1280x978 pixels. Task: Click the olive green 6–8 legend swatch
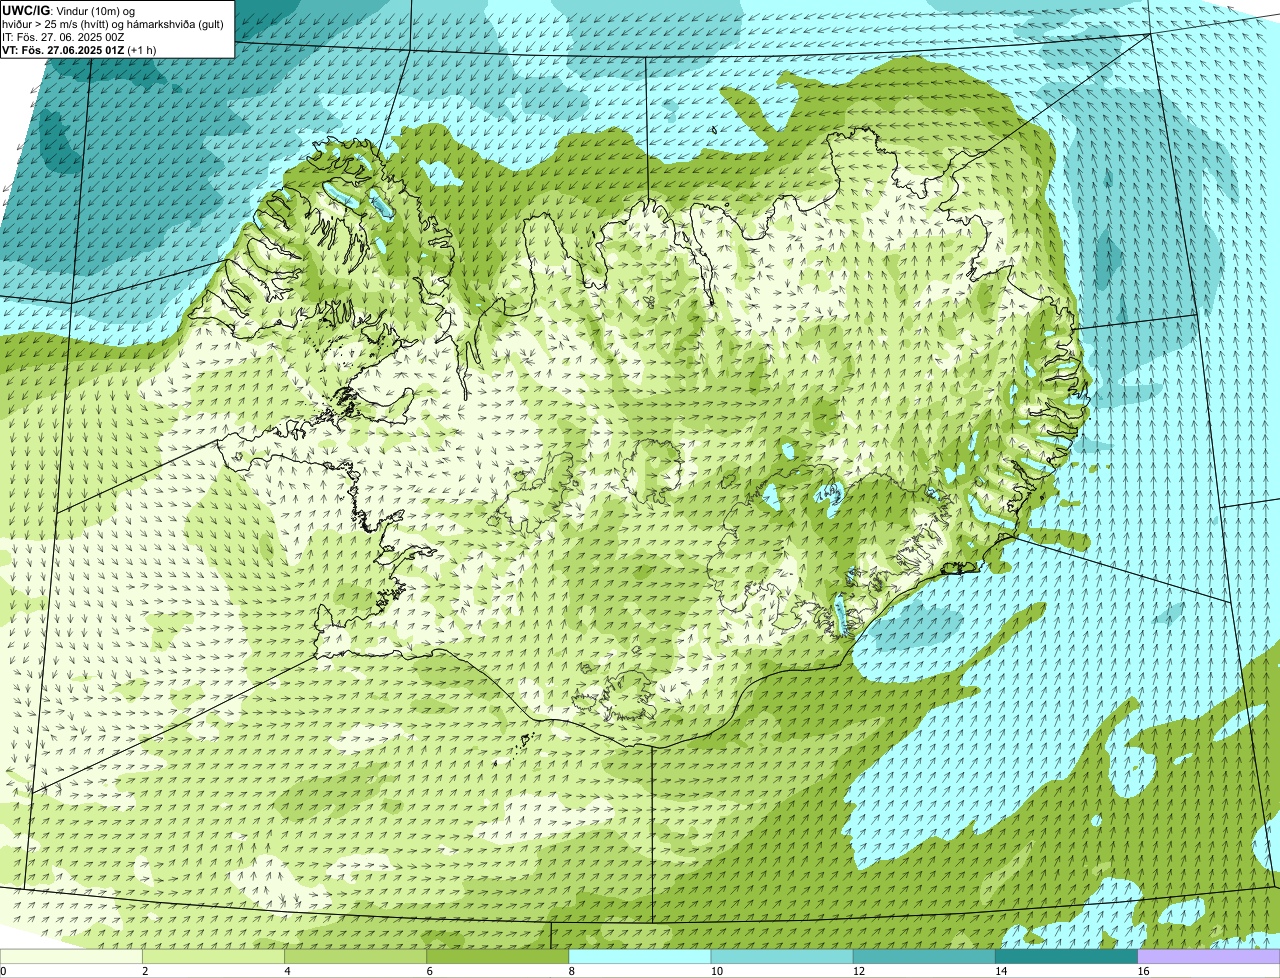pos(498,956)
